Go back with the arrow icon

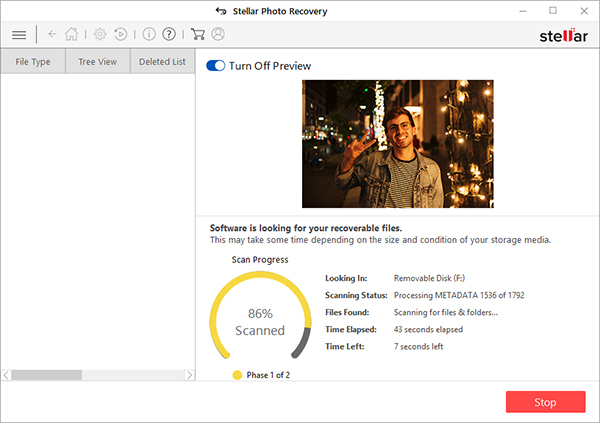point(52,34)
